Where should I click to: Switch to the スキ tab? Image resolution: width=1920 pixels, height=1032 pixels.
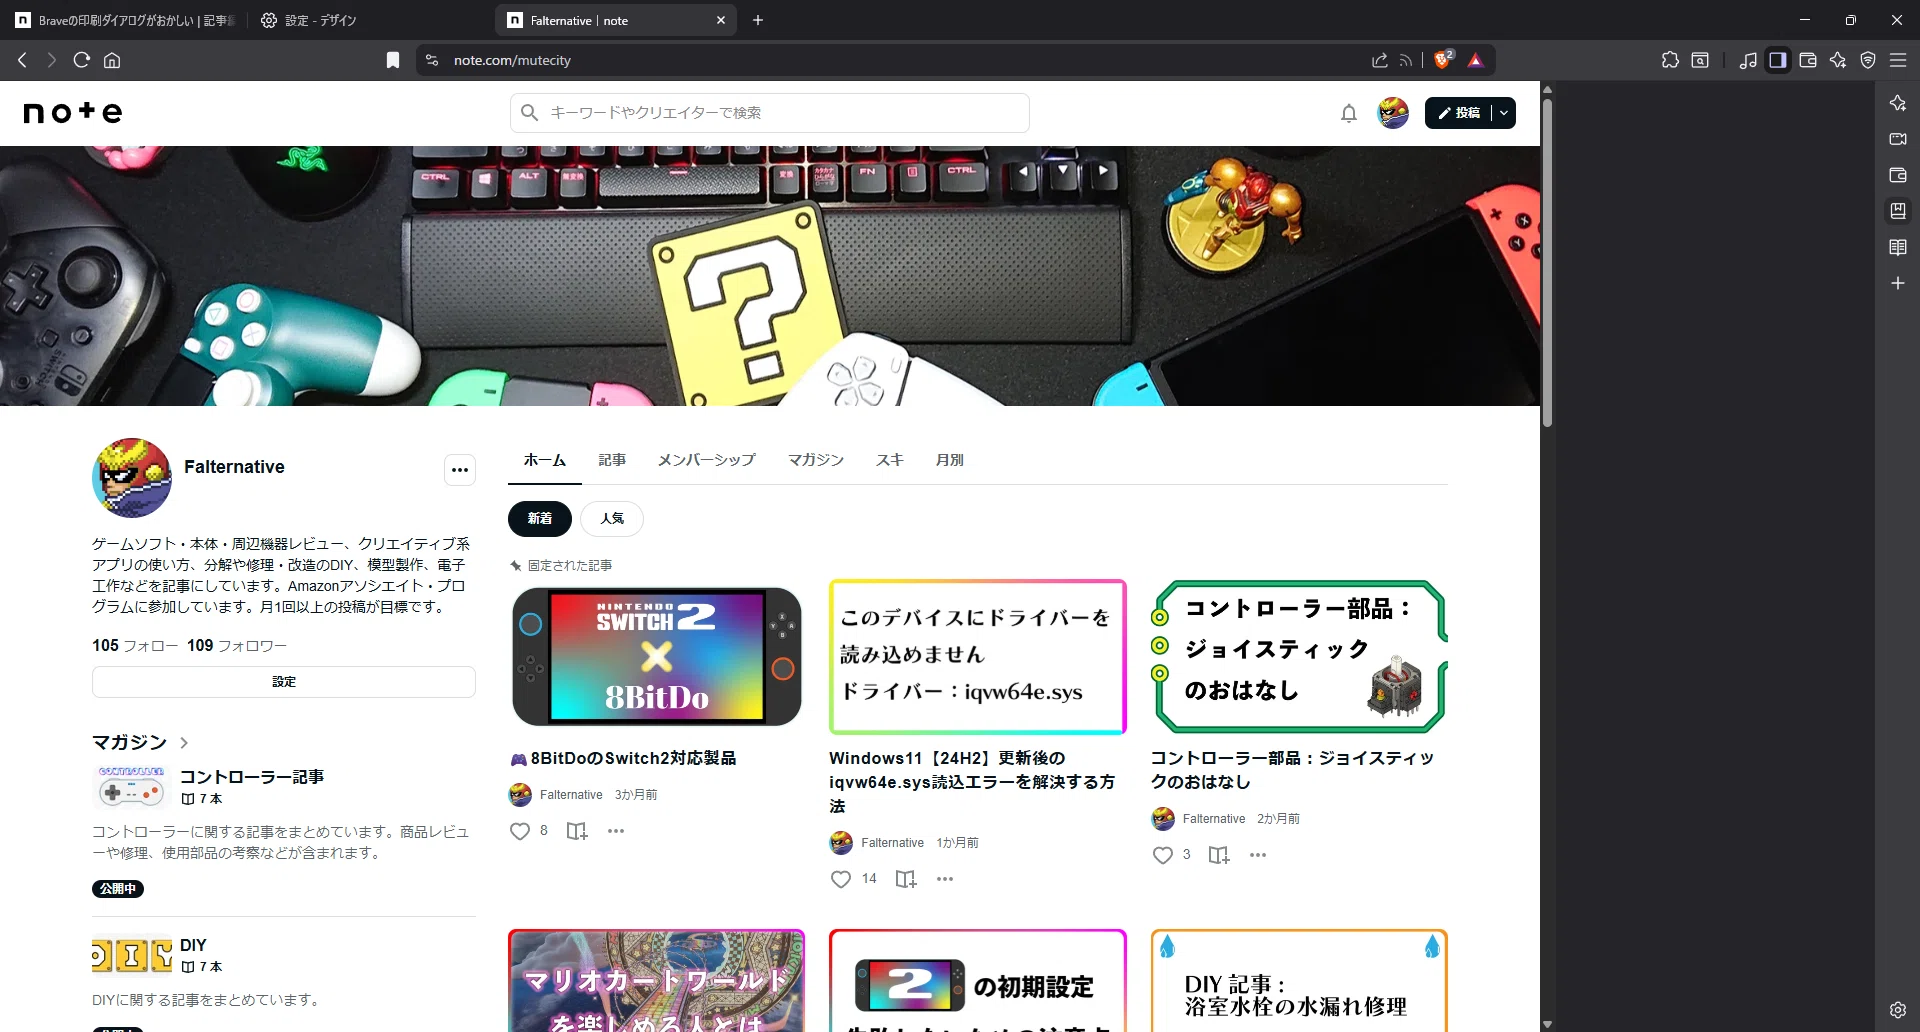point(890,460)
